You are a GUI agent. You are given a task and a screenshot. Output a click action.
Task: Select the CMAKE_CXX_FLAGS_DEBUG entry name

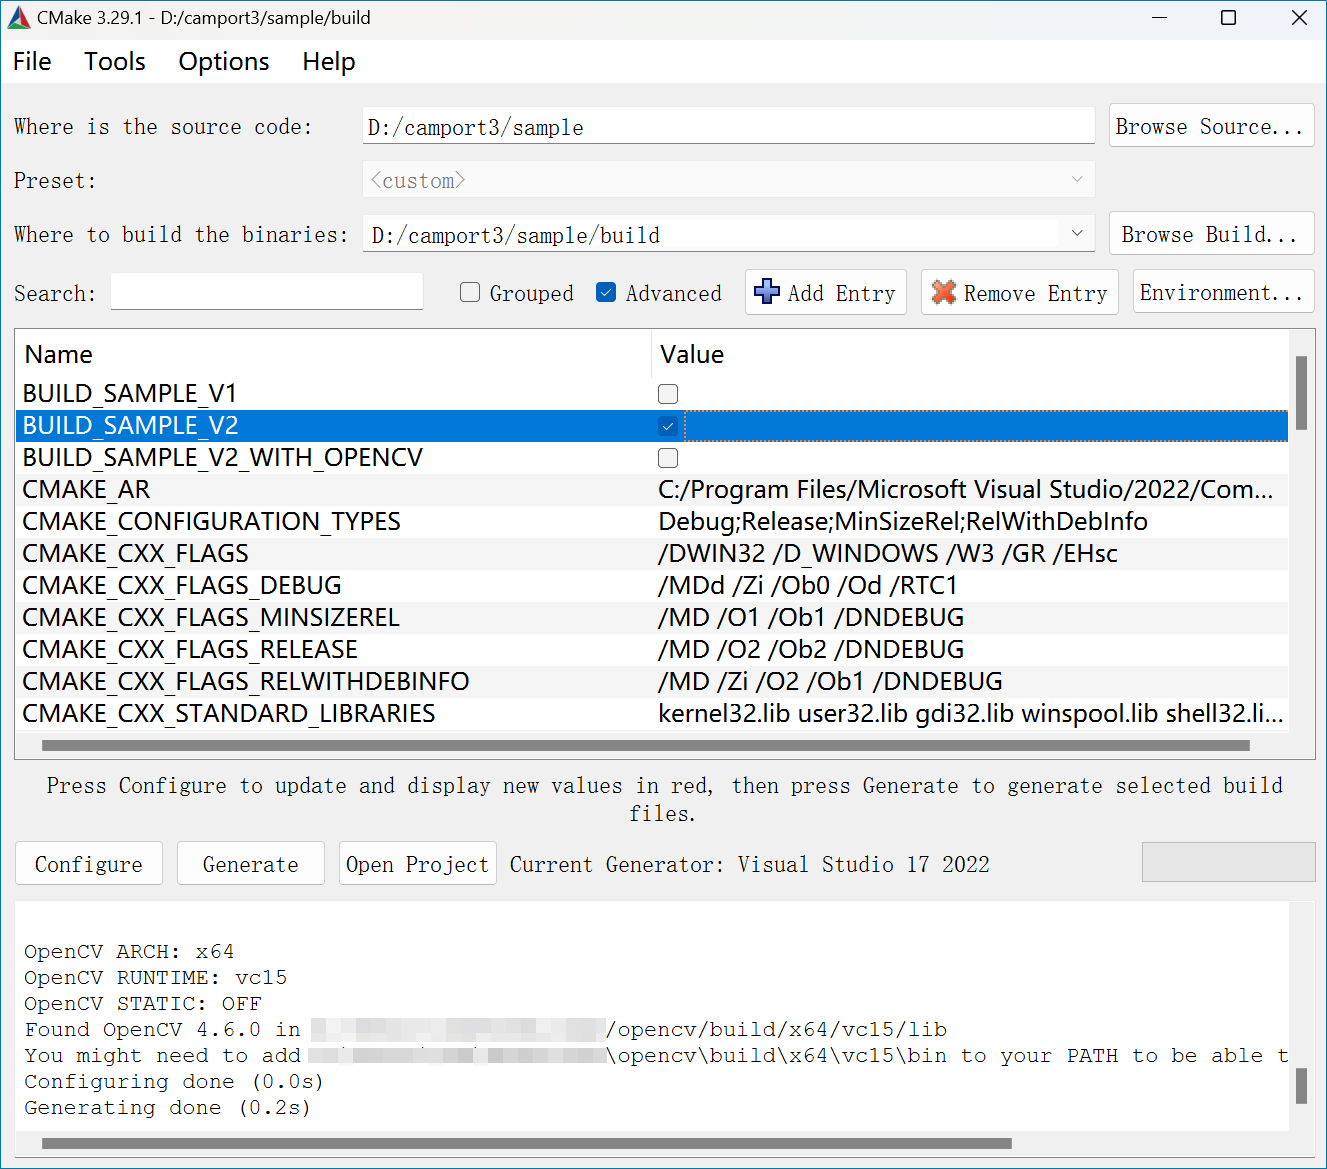coord(182,586)
